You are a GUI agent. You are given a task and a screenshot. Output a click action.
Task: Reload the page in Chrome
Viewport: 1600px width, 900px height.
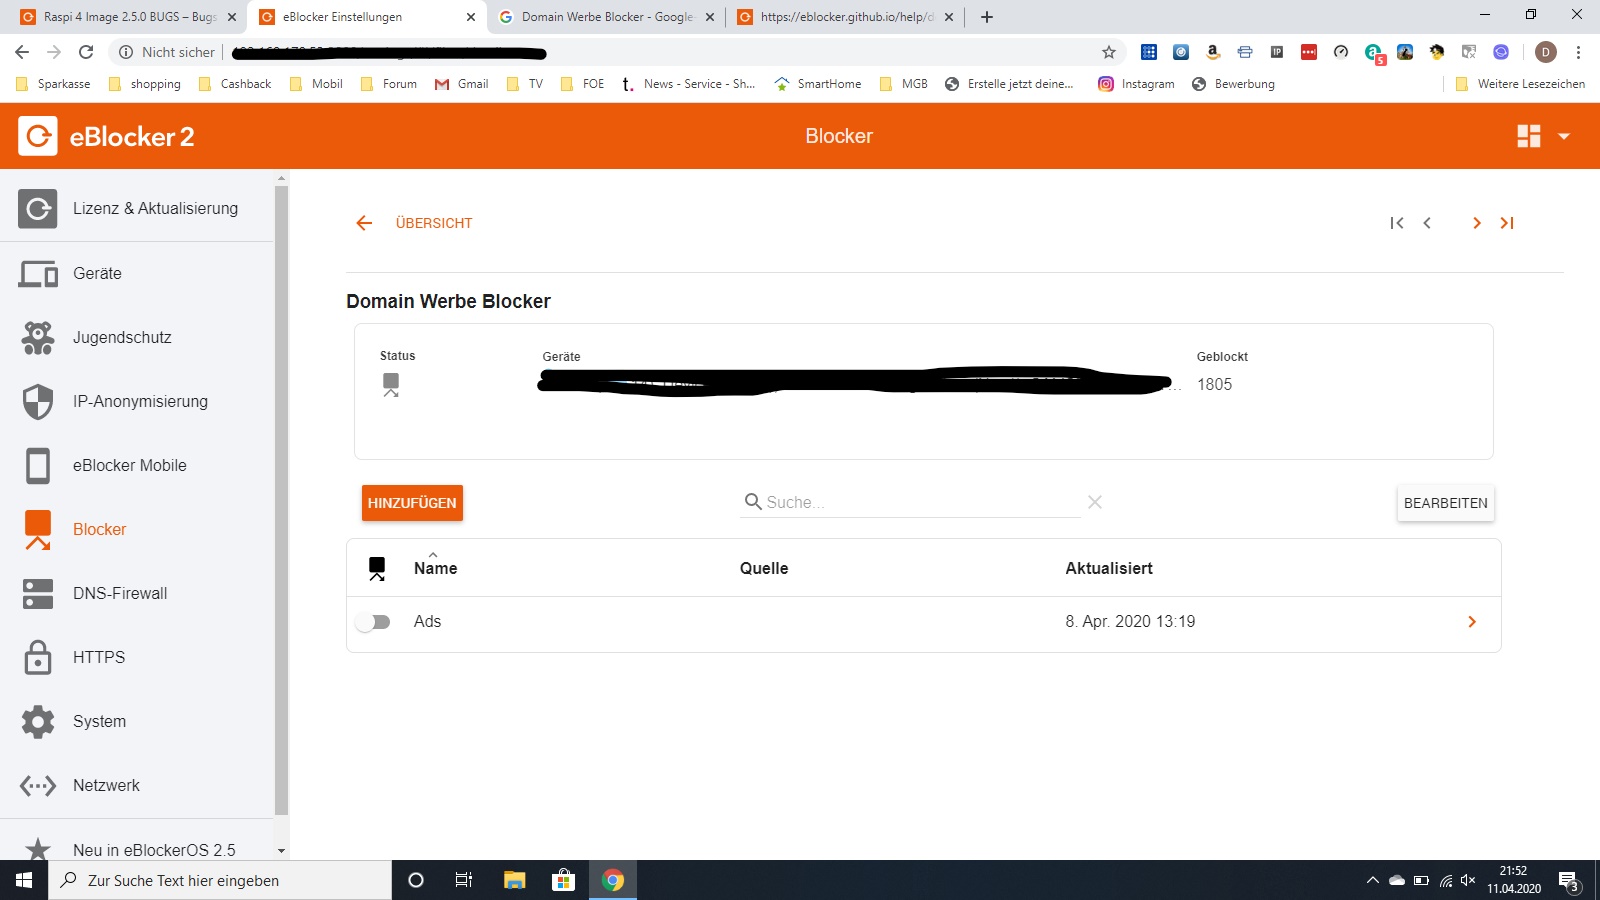tap(86, 52)
